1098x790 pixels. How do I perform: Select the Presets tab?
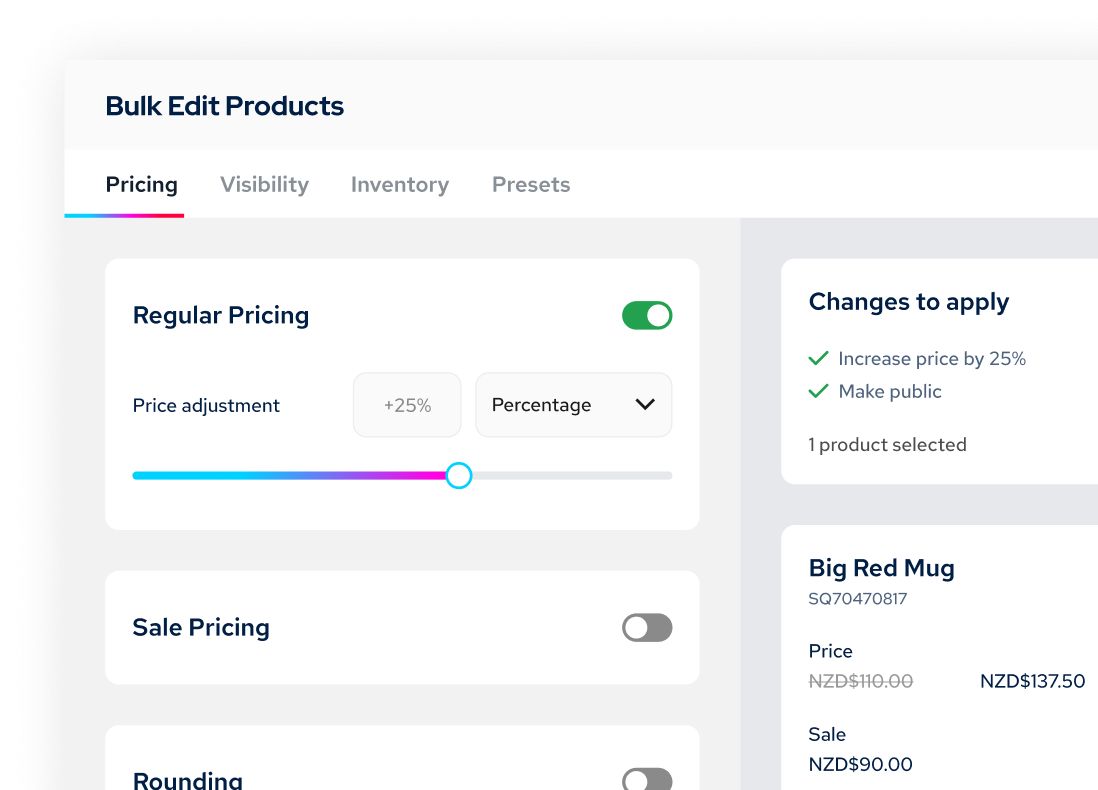pyautogui.click(x=531, y=185)
